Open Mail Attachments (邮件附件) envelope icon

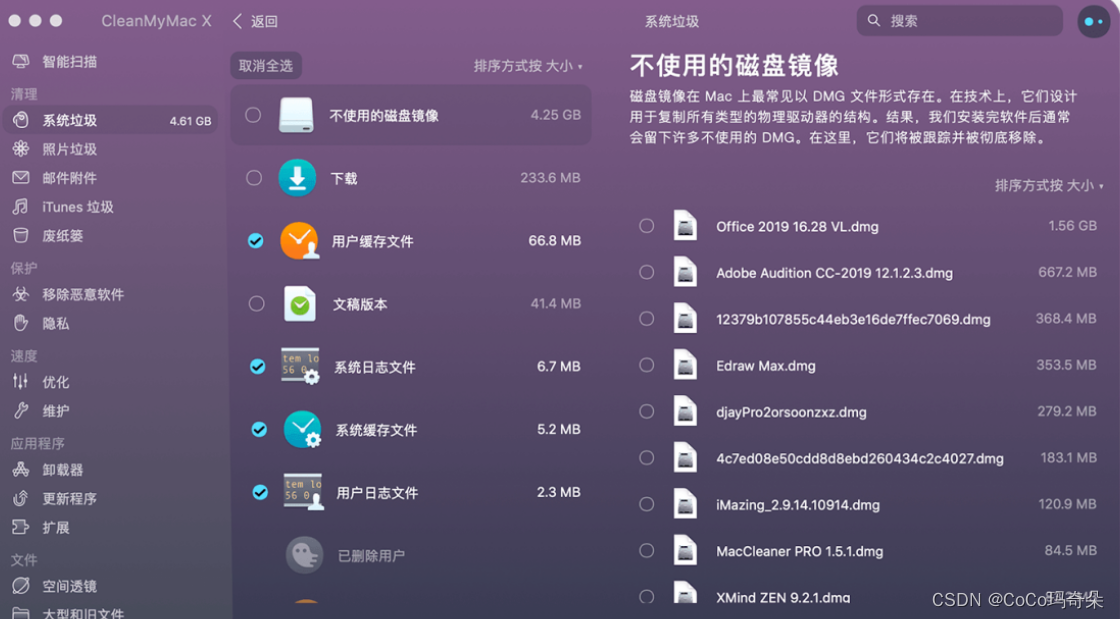coord(21,177)
